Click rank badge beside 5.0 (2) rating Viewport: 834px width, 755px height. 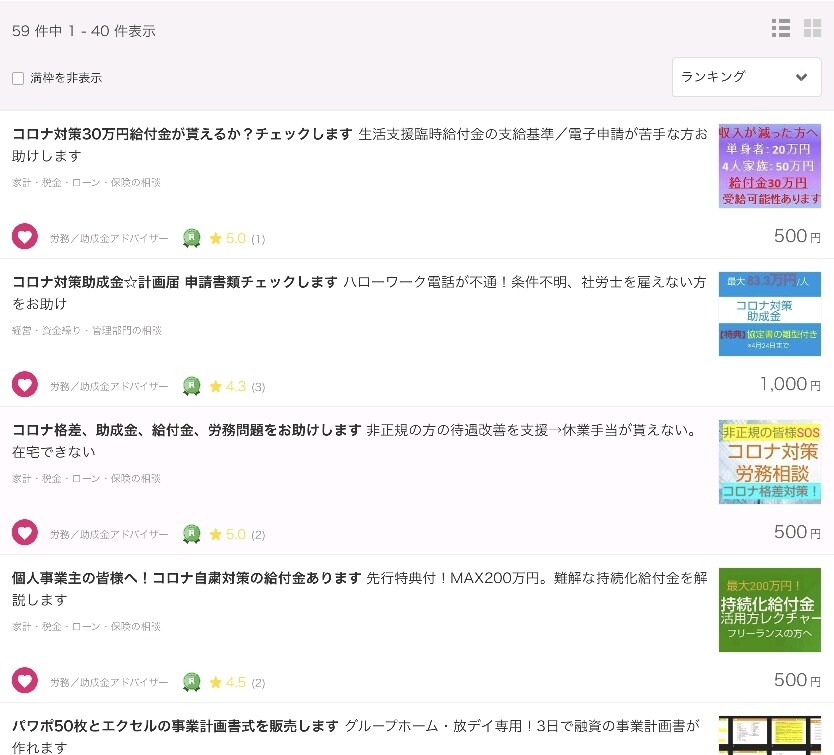(x=191, y=534)
